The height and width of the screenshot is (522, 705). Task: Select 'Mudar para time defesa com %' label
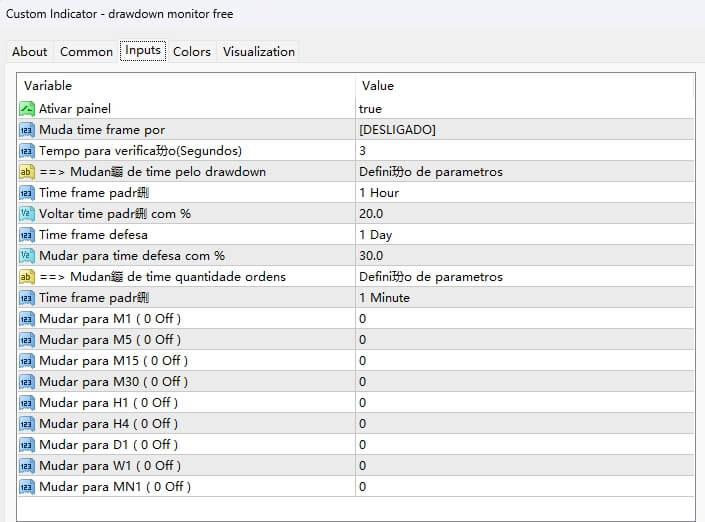[x=132, y=256]
